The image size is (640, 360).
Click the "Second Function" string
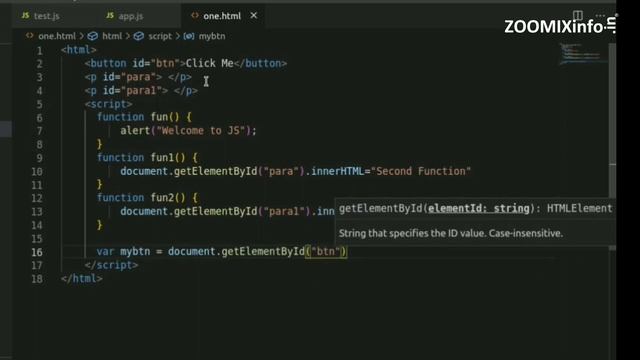(420, 171)
